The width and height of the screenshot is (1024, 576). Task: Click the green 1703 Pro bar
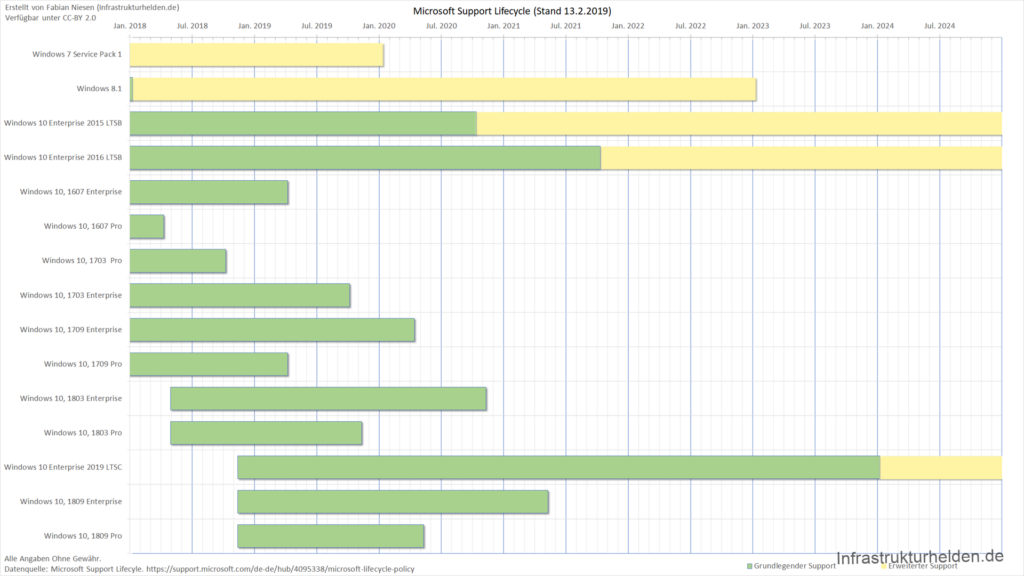coord(178,261)
